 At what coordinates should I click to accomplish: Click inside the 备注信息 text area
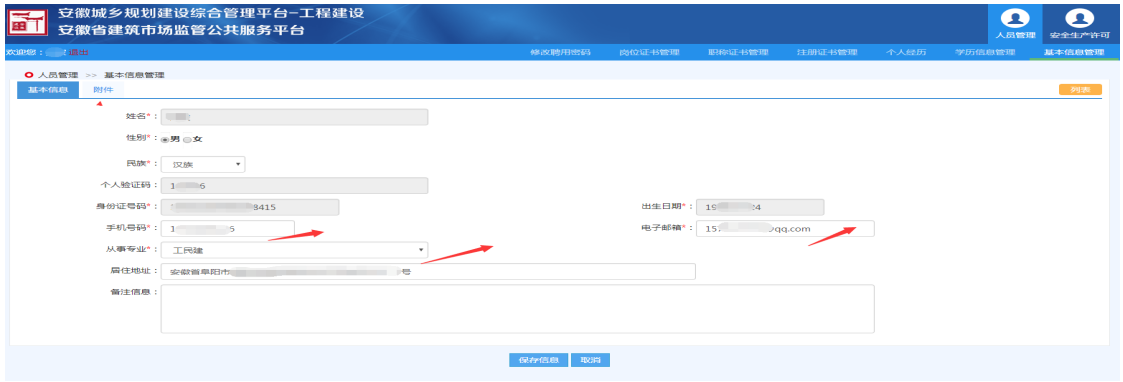(518, 309)
